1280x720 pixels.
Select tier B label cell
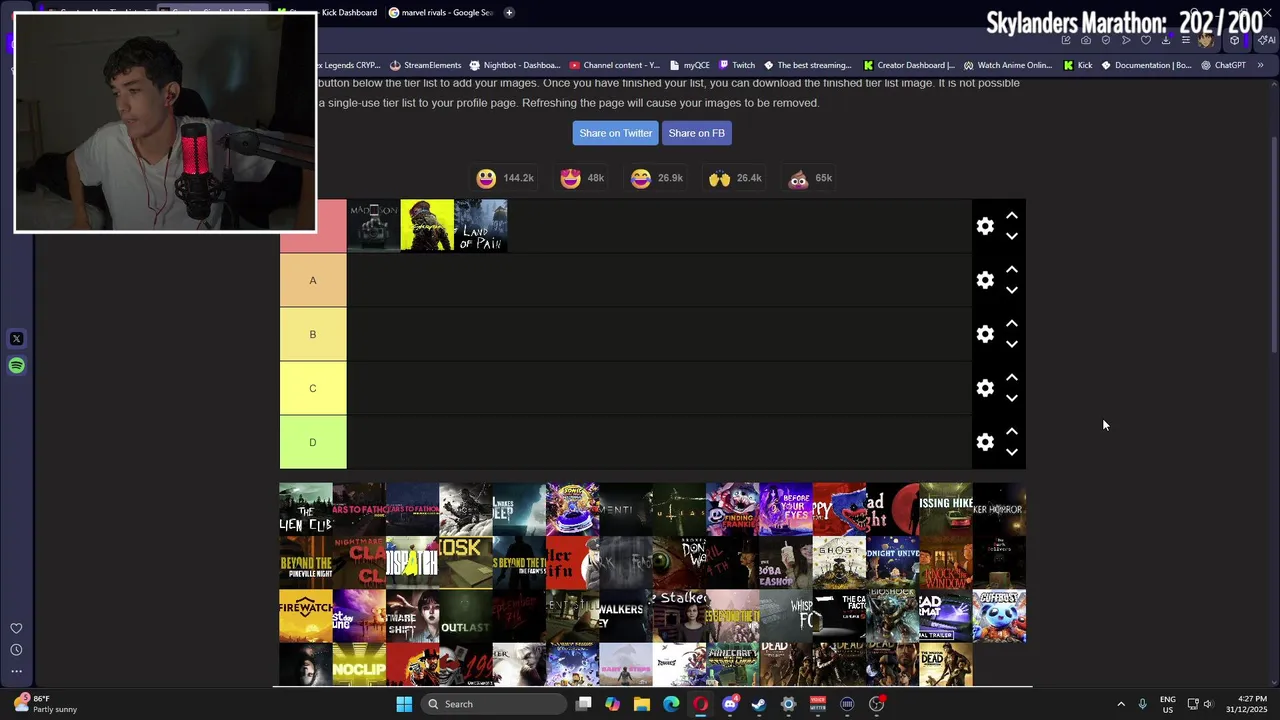tap(313, 334)
